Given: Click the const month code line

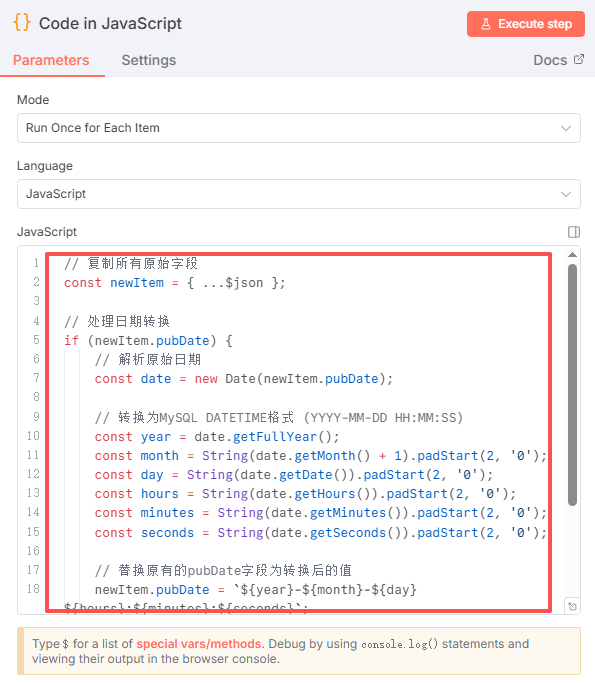Looking at the screenshot, I should pyautogui.click(x=321, y=456).
